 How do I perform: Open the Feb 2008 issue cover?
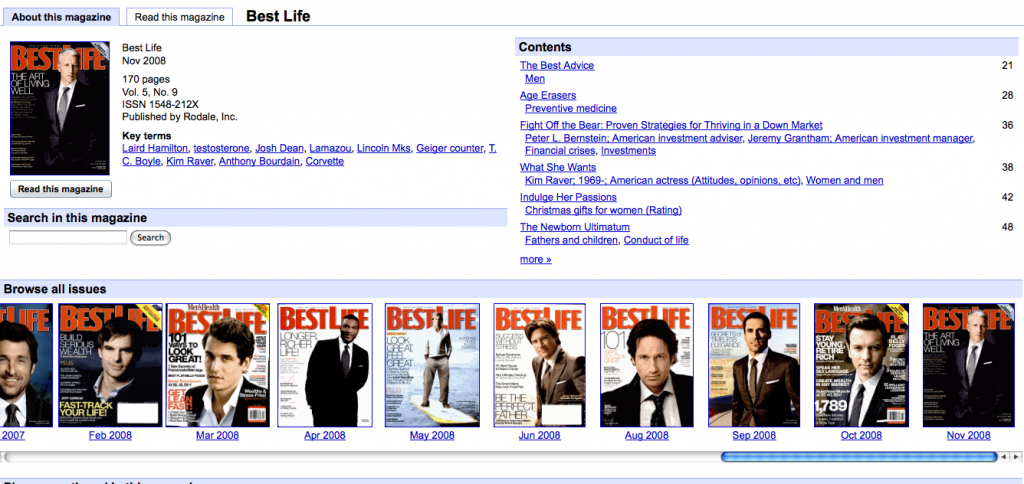[110, 365]
